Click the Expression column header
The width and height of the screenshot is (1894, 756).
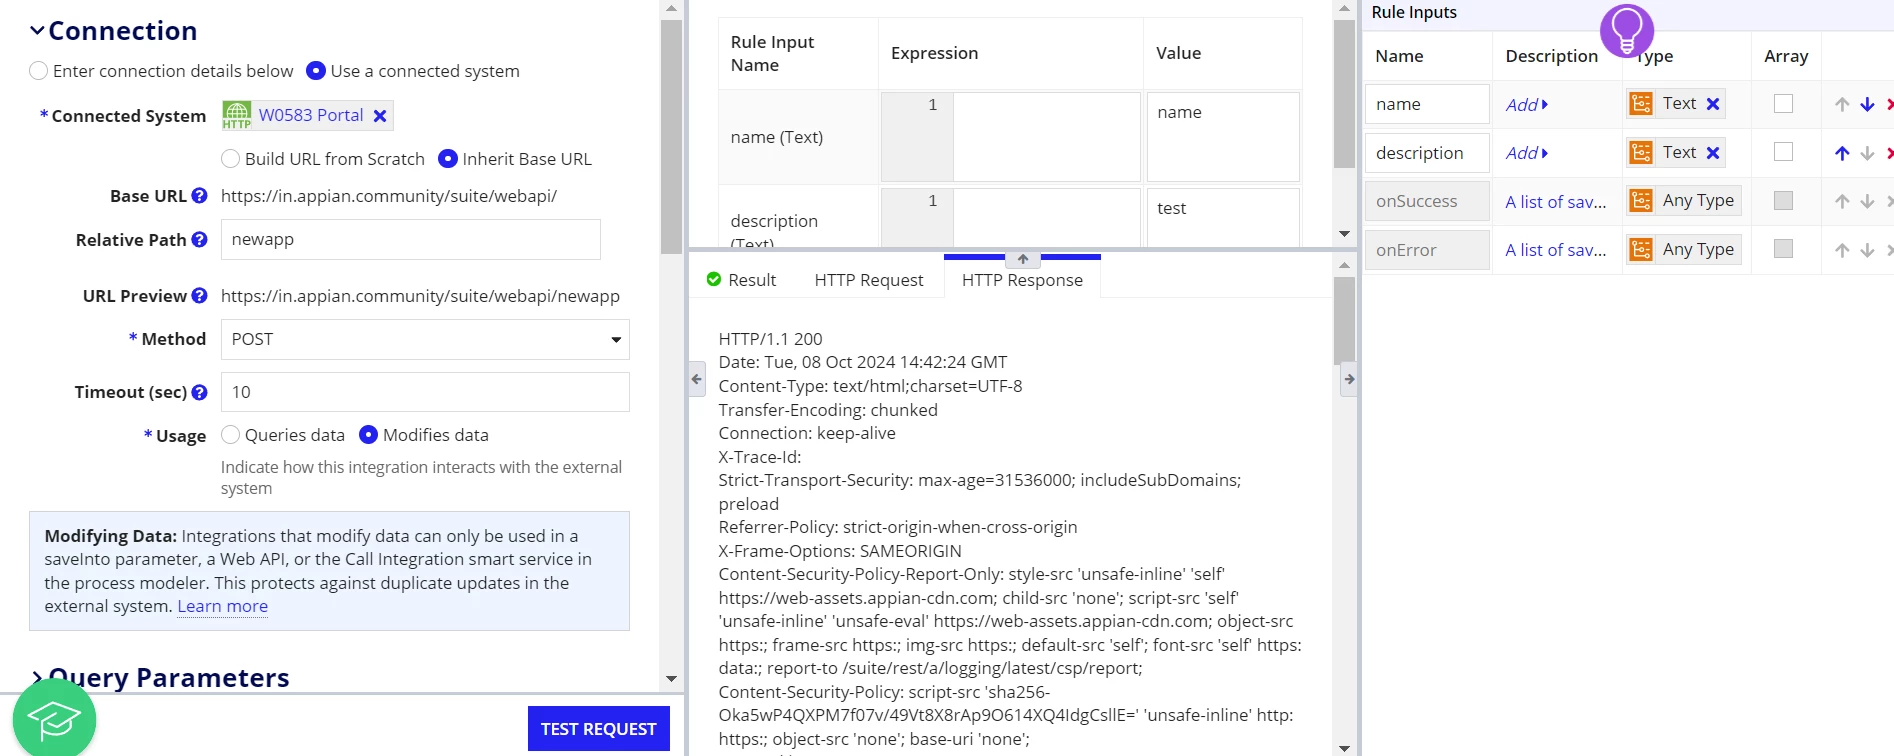pyautogui.click(x=934, y=53)
